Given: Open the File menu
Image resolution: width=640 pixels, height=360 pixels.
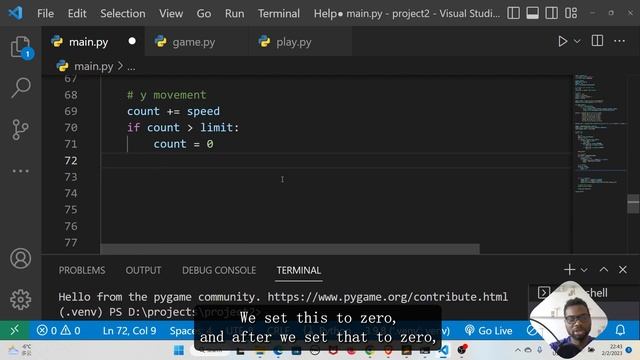Looking at the screenshot, I should (45, 13).
